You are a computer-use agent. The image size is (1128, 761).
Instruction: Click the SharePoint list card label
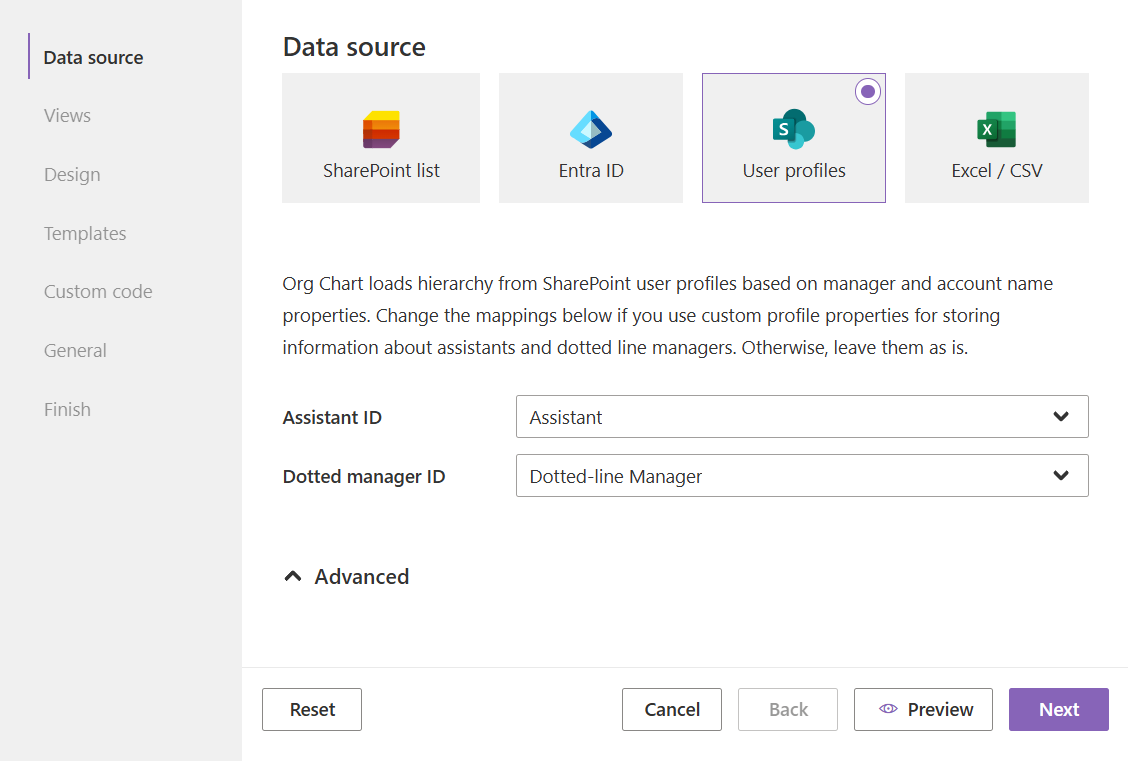[381, 171]
